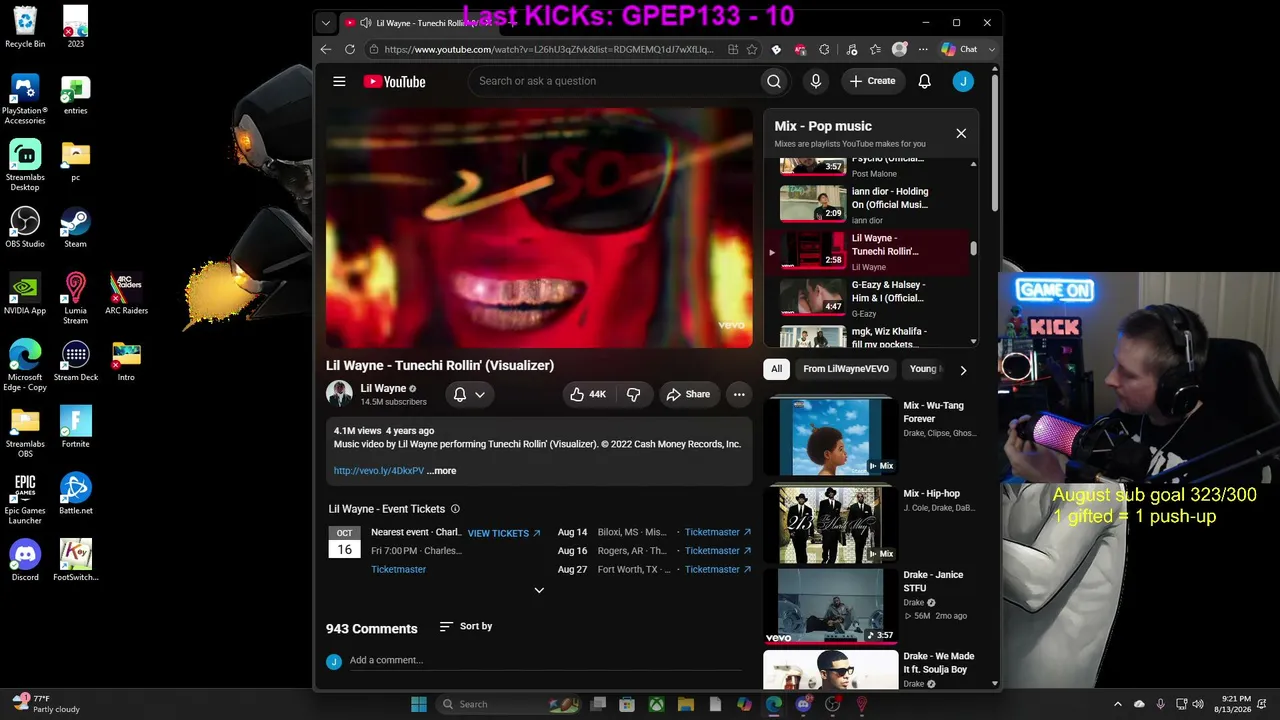Click the Create button on YouTube
Screen dimensions: 1280x720
click(x=873, y=81)
